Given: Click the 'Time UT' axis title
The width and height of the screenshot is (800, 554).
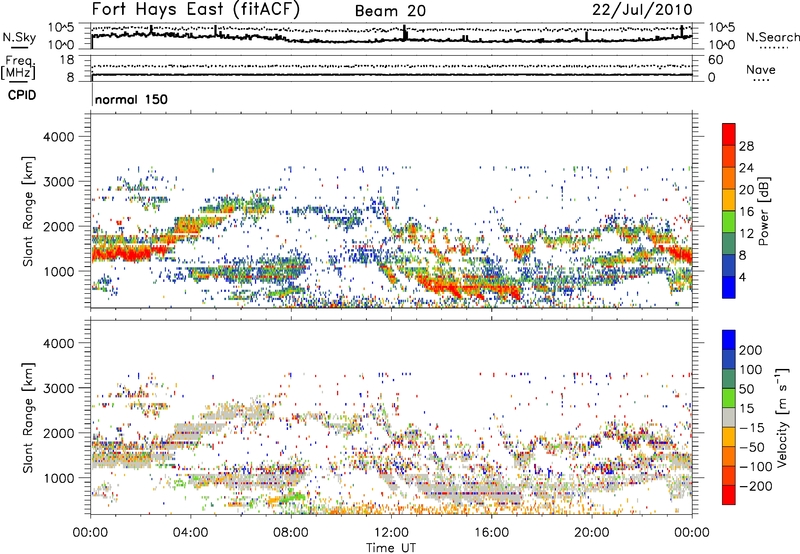Looking at the screenshot, I should [391, 548].
